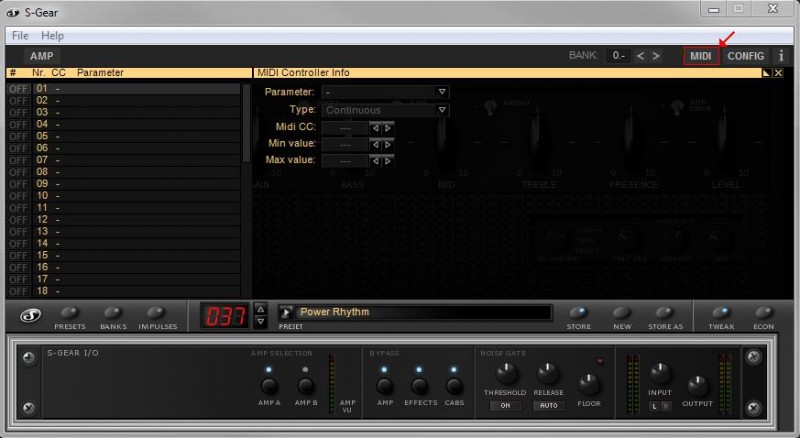Open the Type Continuous dropdown

386,110
